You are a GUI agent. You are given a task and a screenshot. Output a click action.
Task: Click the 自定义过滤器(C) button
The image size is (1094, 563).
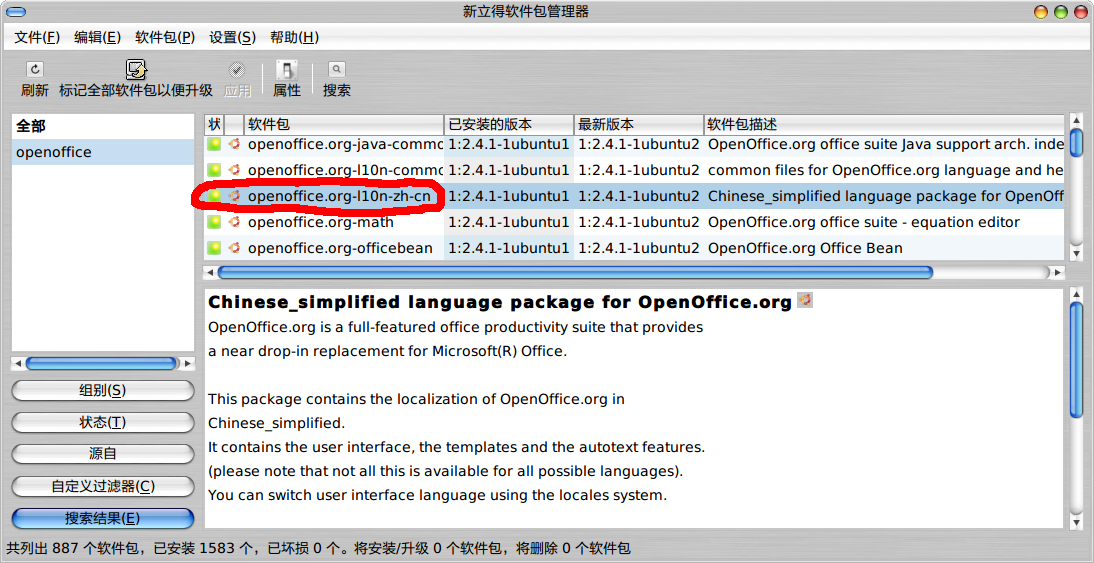103,486
